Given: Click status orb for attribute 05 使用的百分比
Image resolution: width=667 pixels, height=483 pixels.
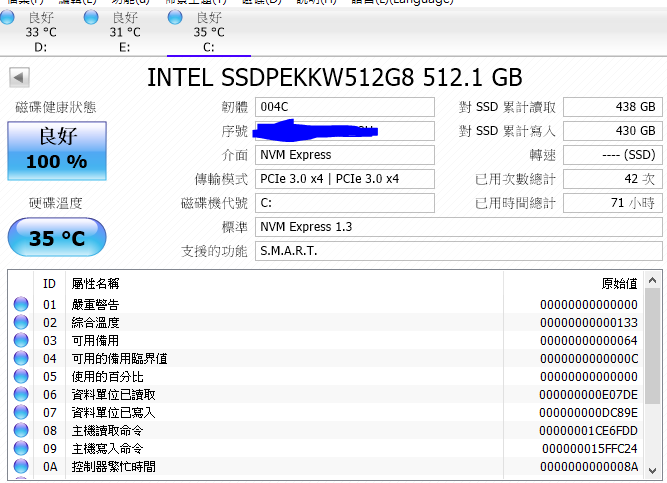Looking at the screenshot, I should pos(21,376).
